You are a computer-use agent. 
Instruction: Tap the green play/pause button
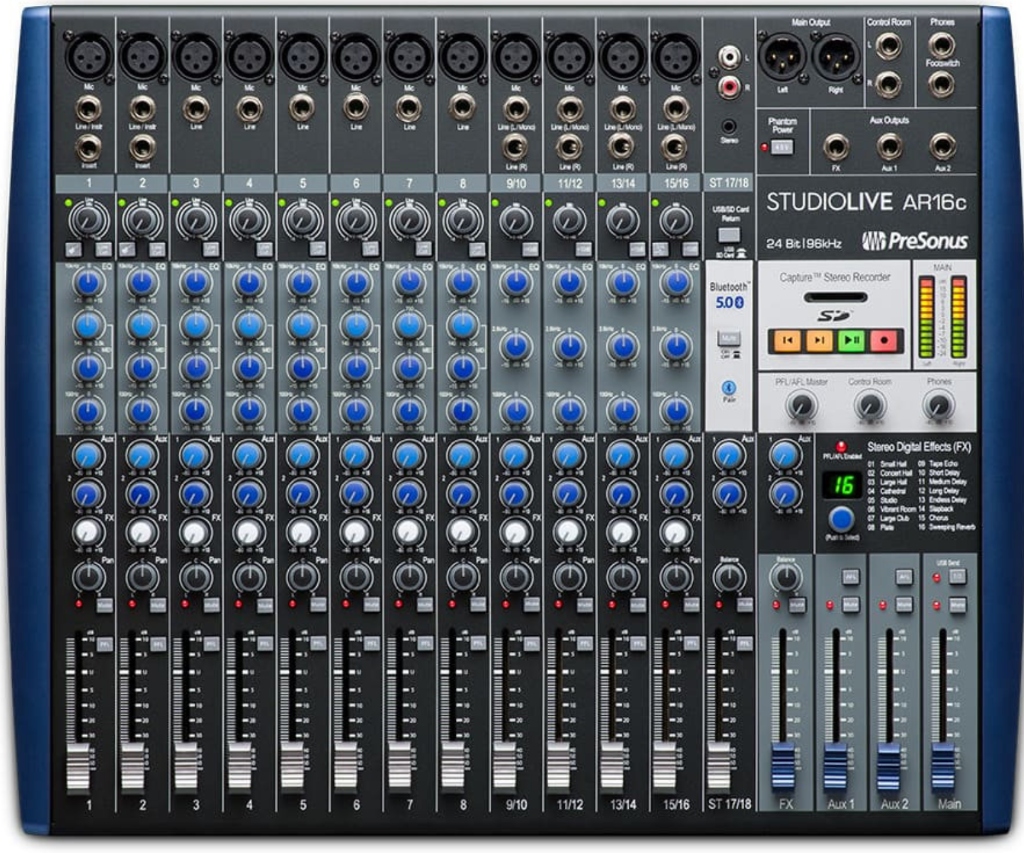852,340
